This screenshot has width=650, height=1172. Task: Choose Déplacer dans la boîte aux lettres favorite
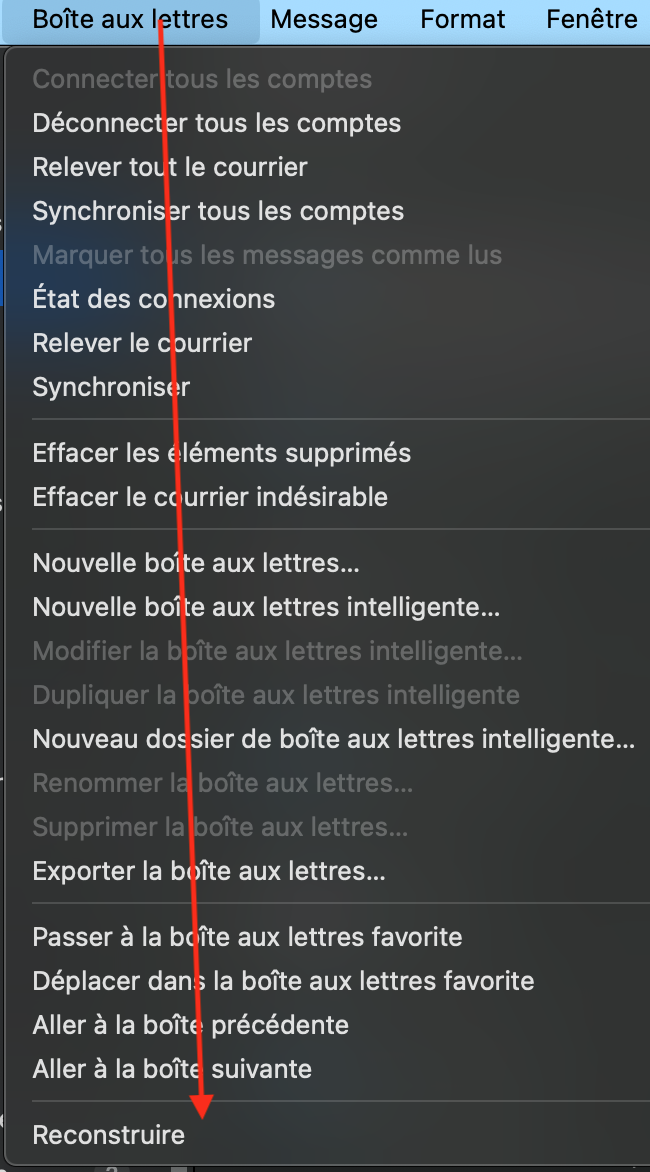pos(283,981)
